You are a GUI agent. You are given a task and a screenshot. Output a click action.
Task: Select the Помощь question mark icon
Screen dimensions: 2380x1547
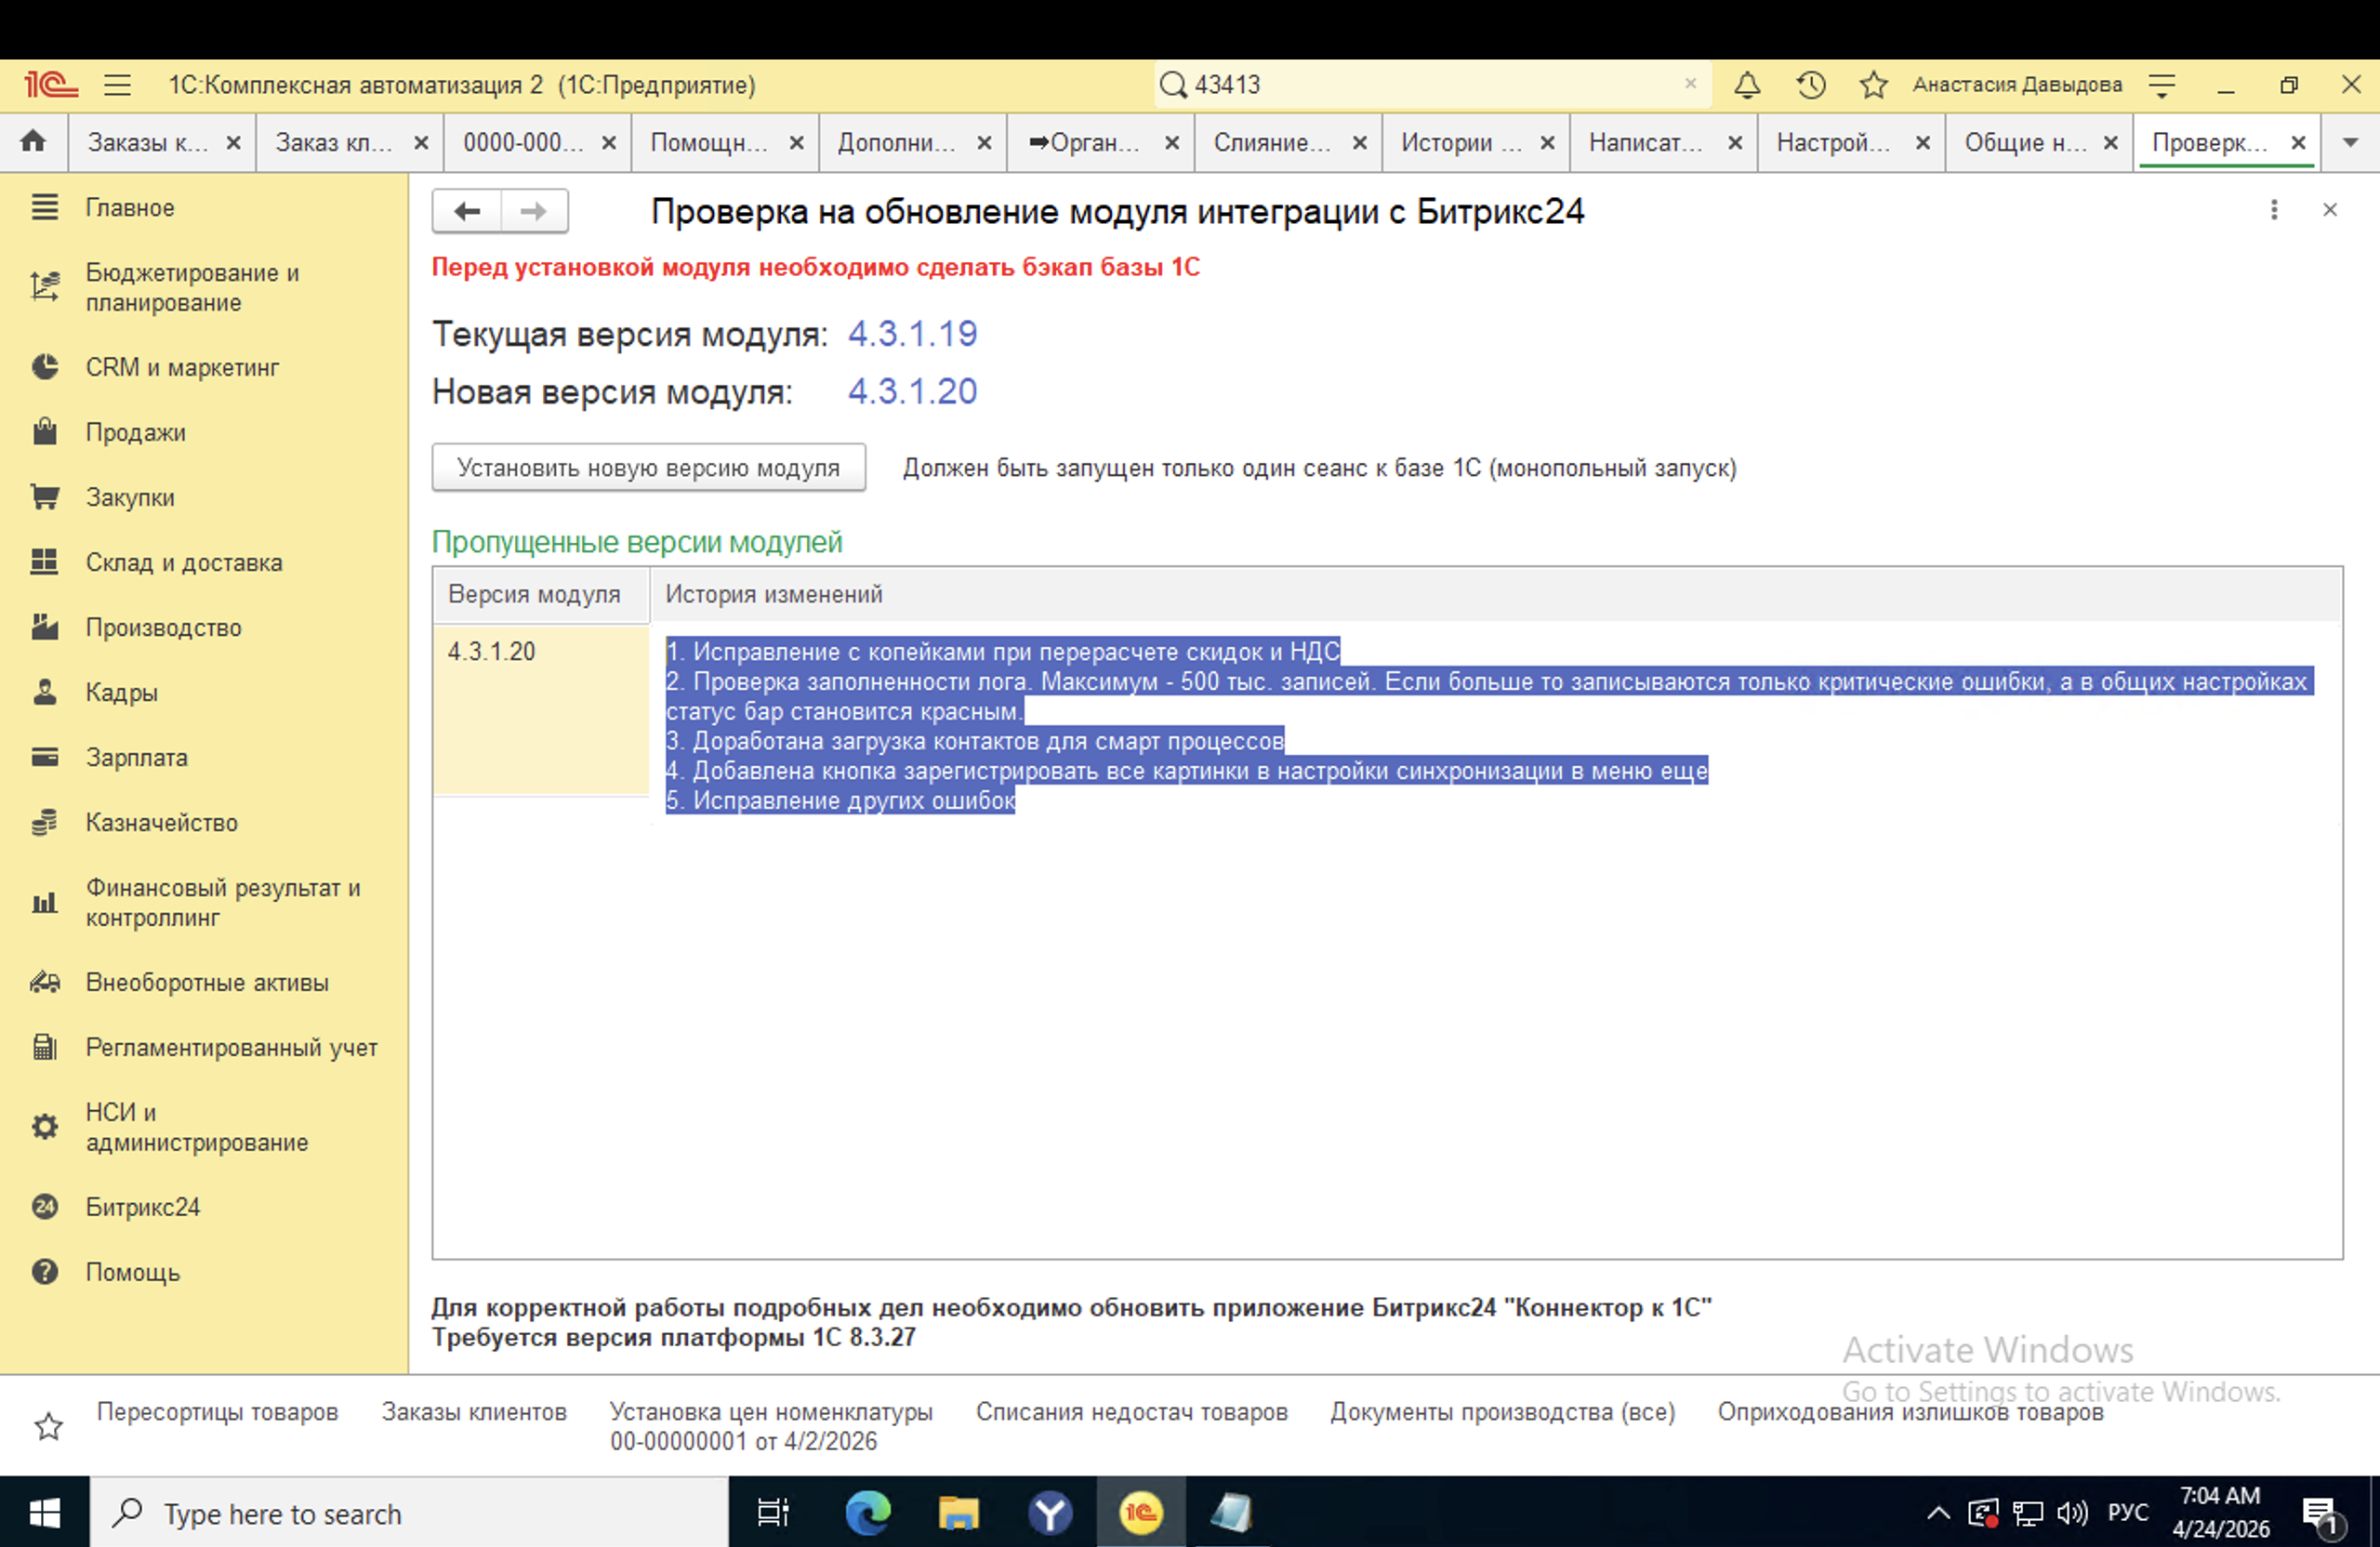[45, 1272]
